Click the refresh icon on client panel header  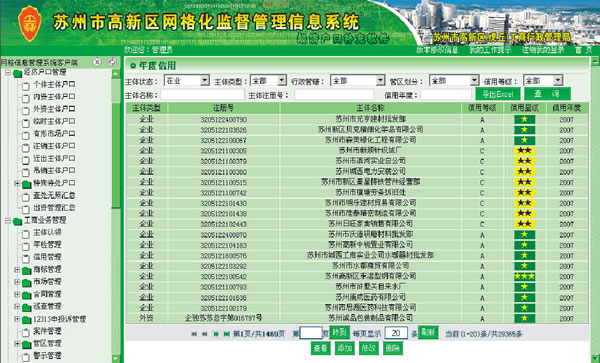point(112,62)
